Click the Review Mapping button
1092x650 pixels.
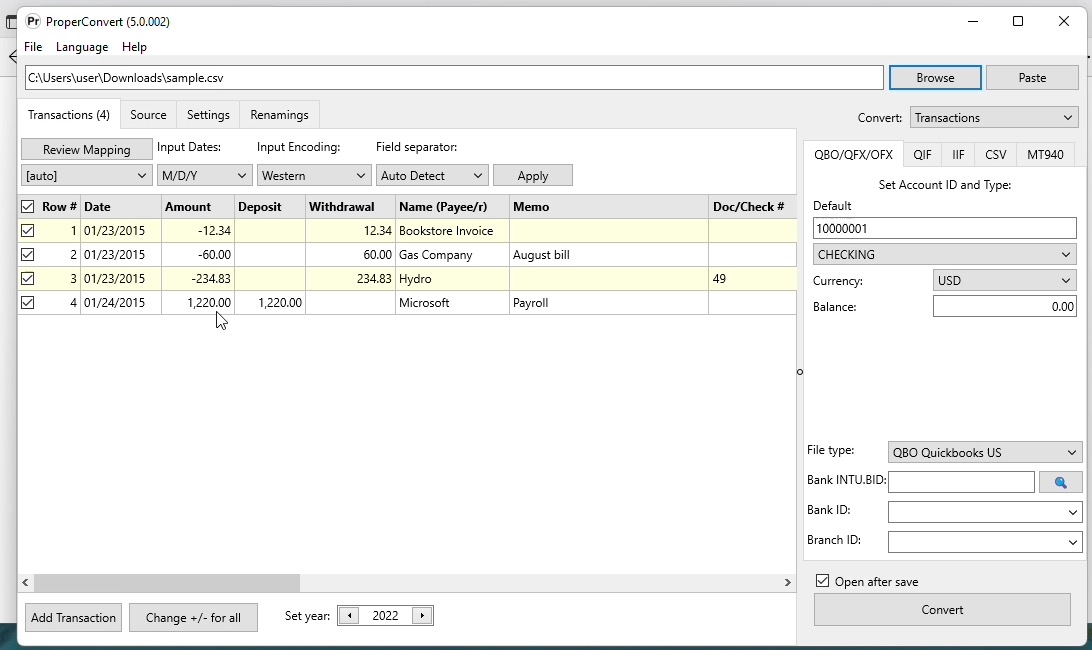(x=86, y=150)
